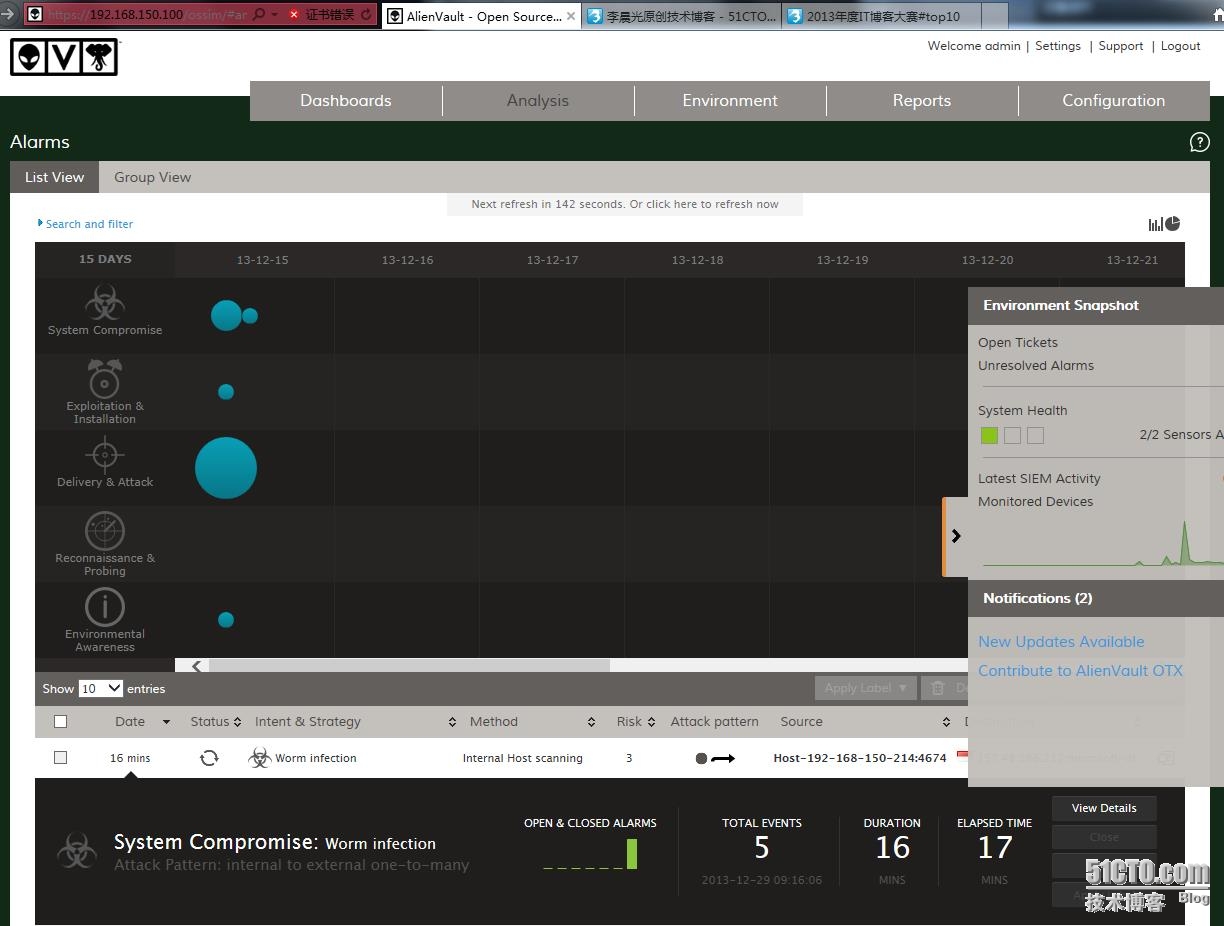The height and width of the screenshot is (926, 1224).
Task: Click the green Open & Closed Alarms bar
Action: (632, 854)
